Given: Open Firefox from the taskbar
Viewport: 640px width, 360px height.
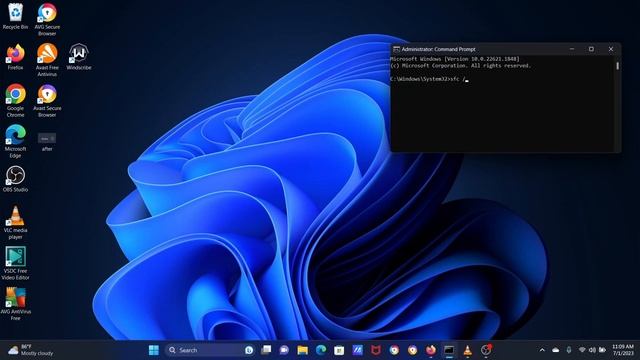Looking at the screenshot, I should tap(431, 350).
